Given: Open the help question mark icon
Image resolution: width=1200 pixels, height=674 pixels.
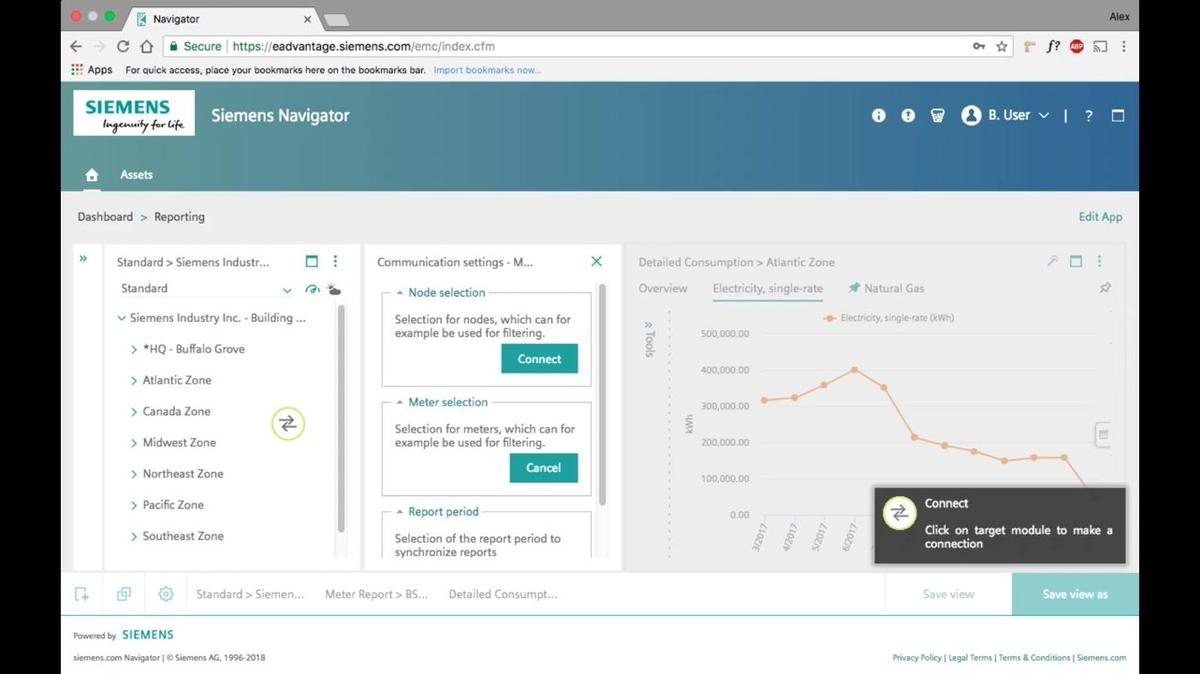Looking at the screenshot, I should point(1089,116).
